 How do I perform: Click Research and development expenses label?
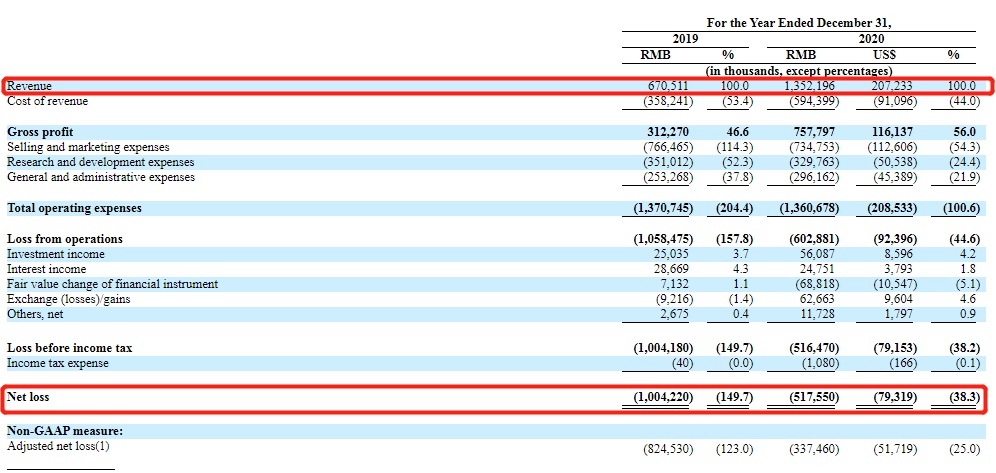(100, 162)
